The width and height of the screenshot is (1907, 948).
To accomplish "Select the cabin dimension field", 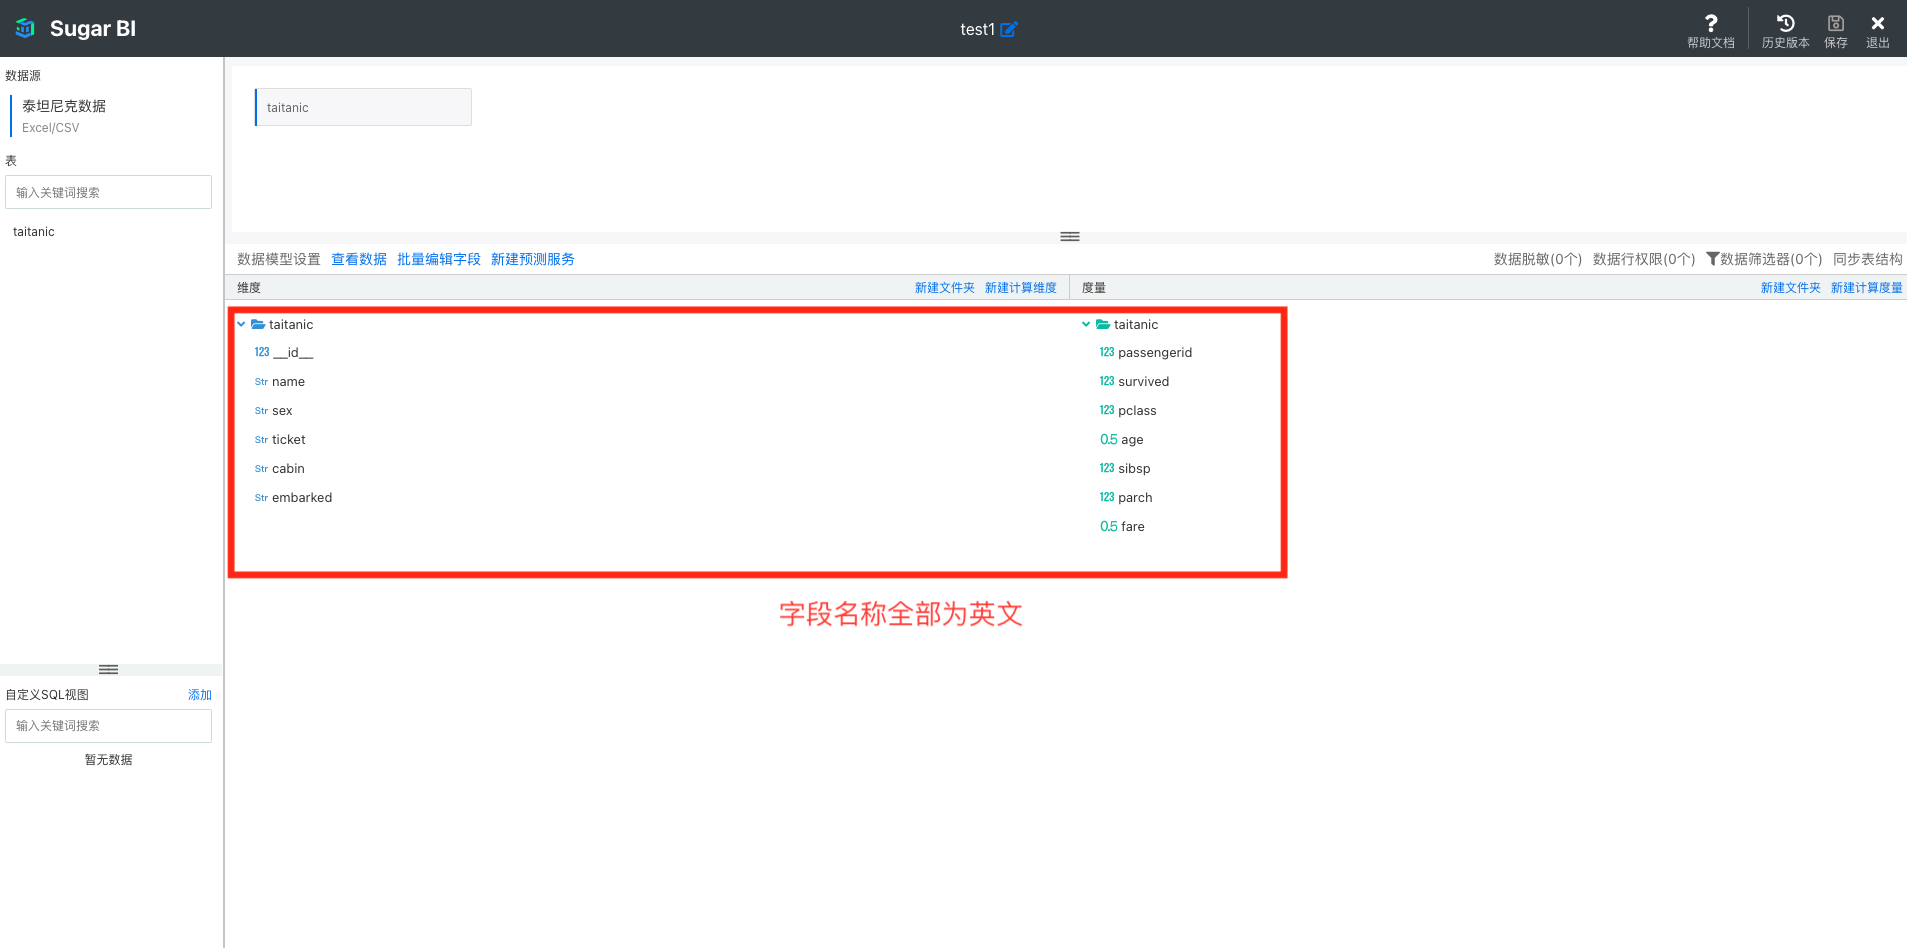I will coord(288,469).
